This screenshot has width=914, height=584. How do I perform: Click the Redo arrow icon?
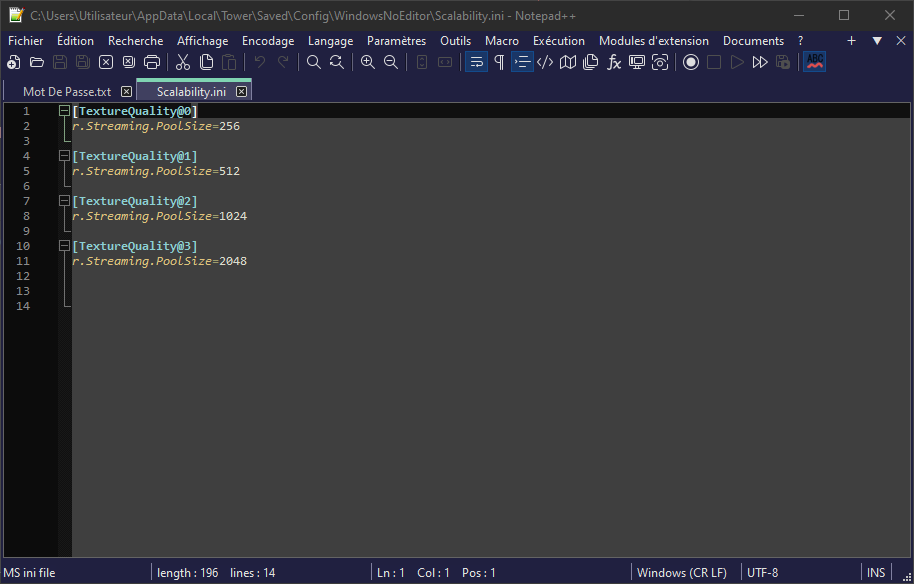pos(283,62)
